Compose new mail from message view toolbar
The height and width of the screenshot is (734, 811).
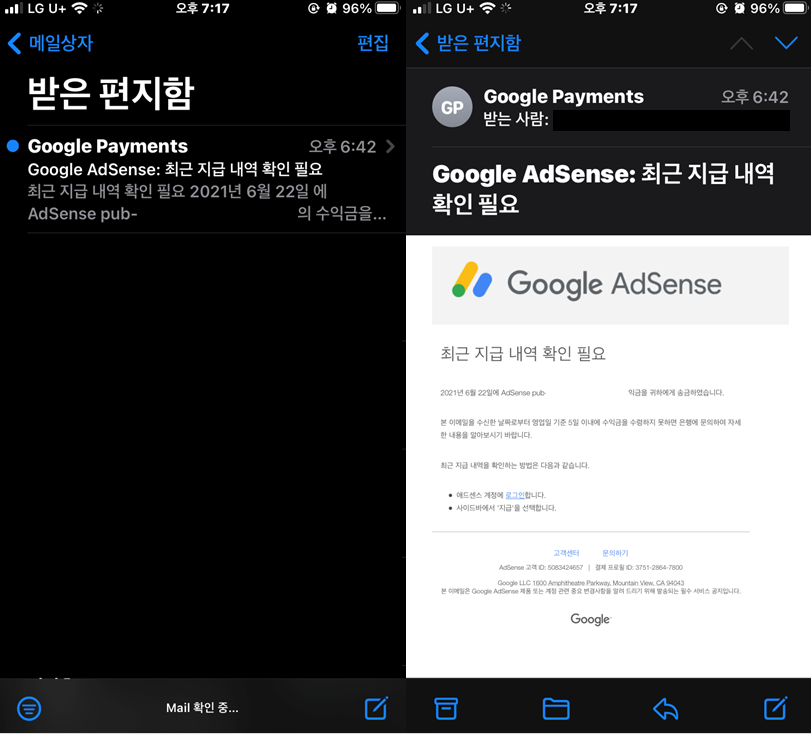point(776,708)
